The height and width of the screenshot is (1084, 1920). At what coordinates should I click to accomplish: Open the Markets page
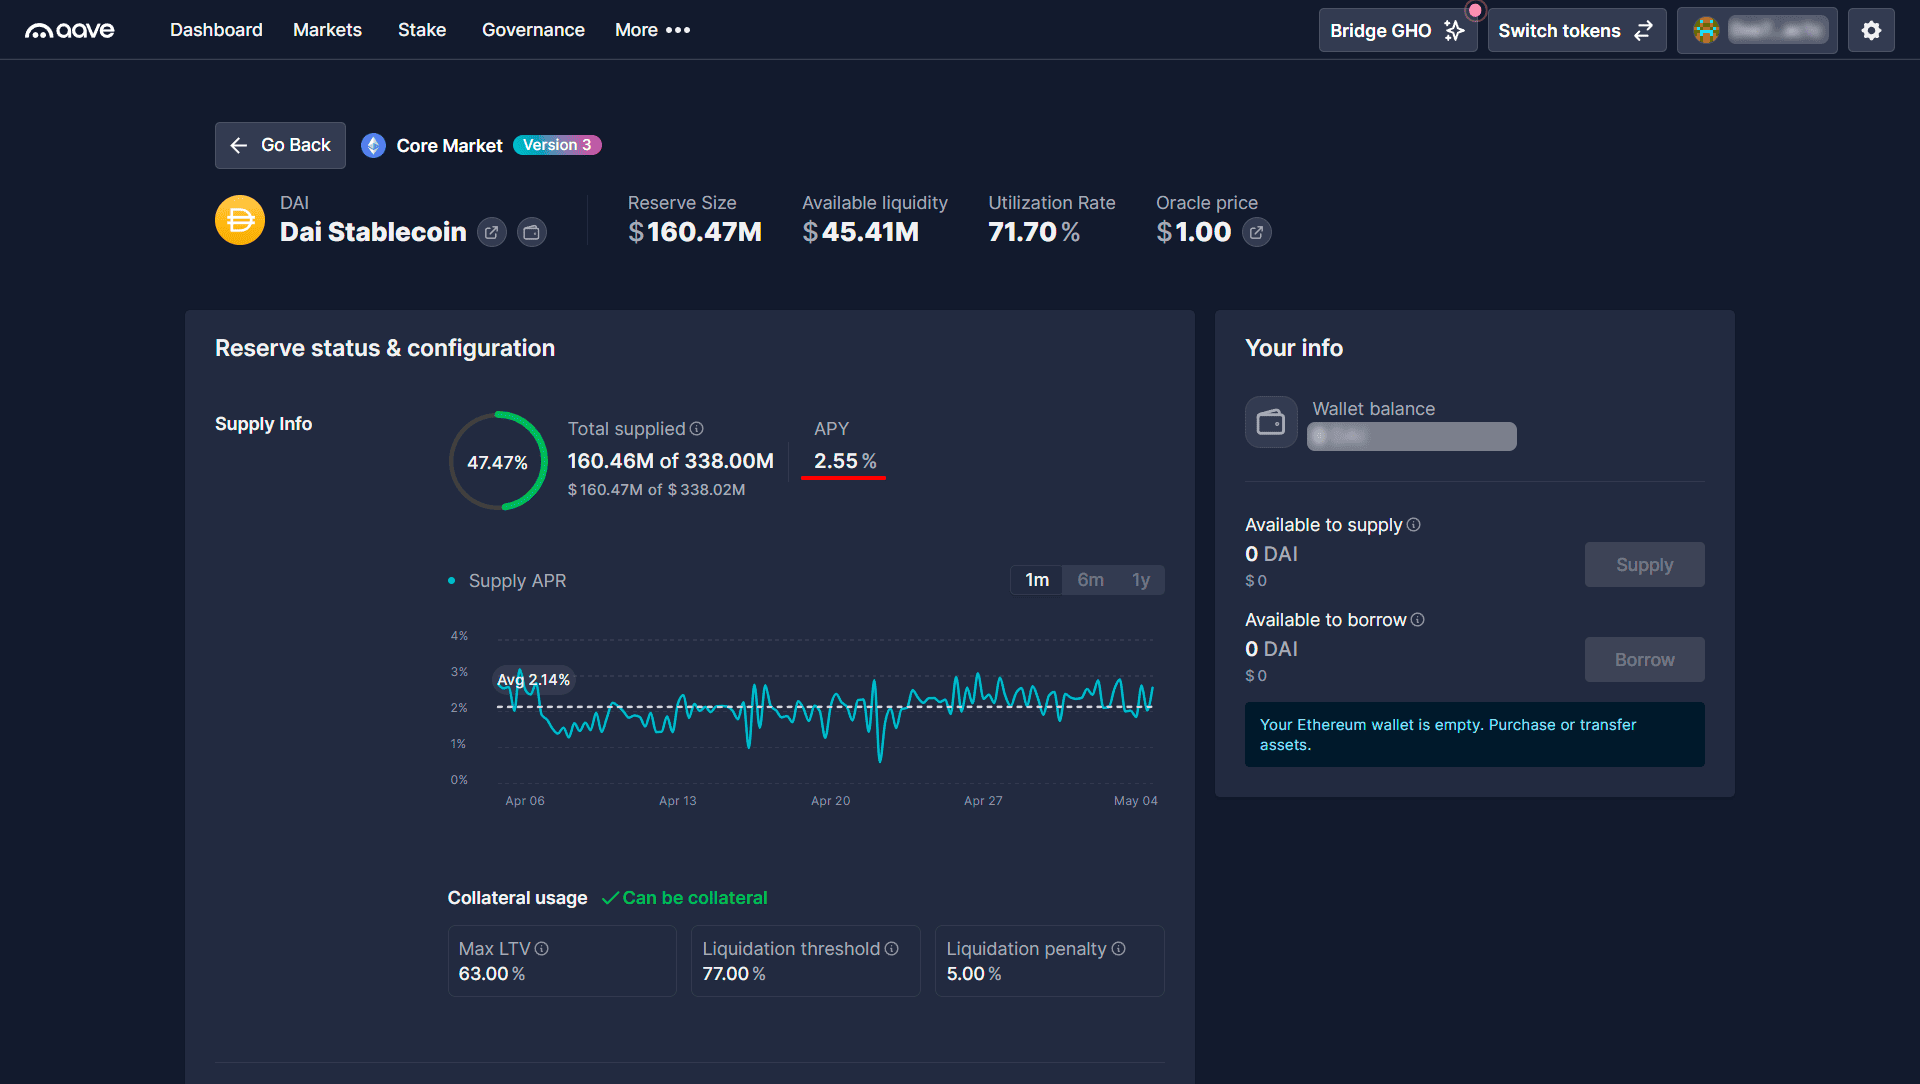point(327,30)
